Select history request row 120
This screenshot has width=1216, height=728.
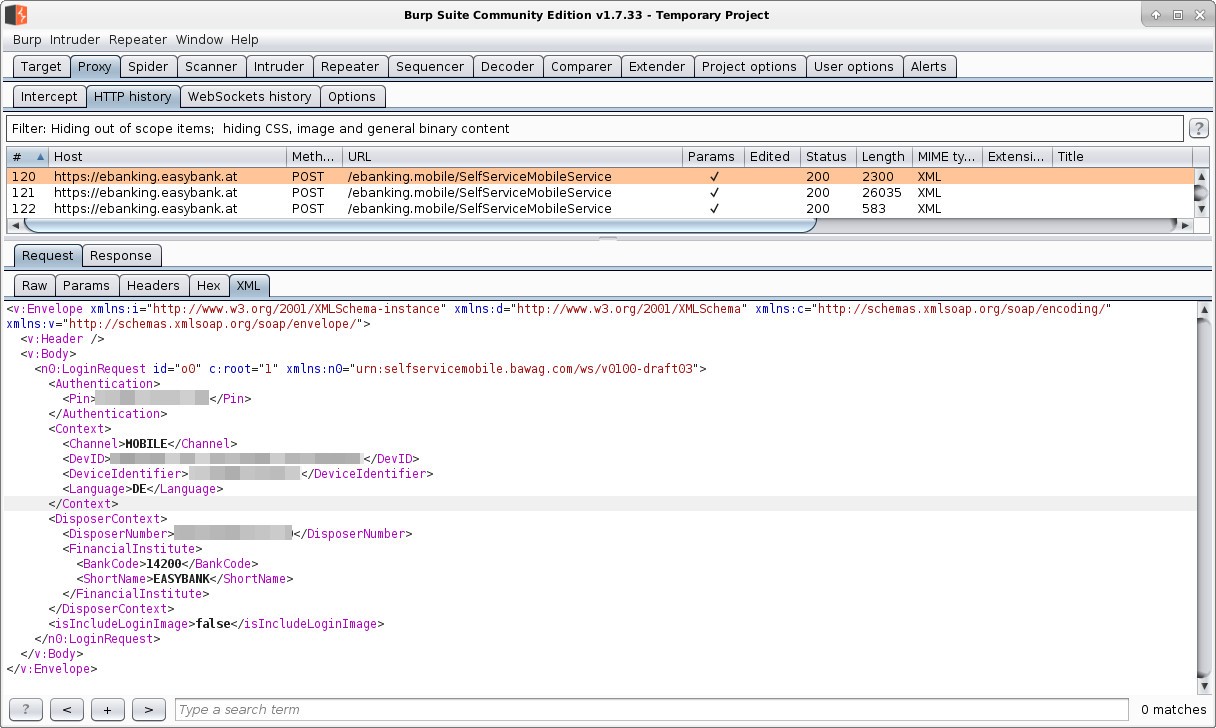[600, 177]
